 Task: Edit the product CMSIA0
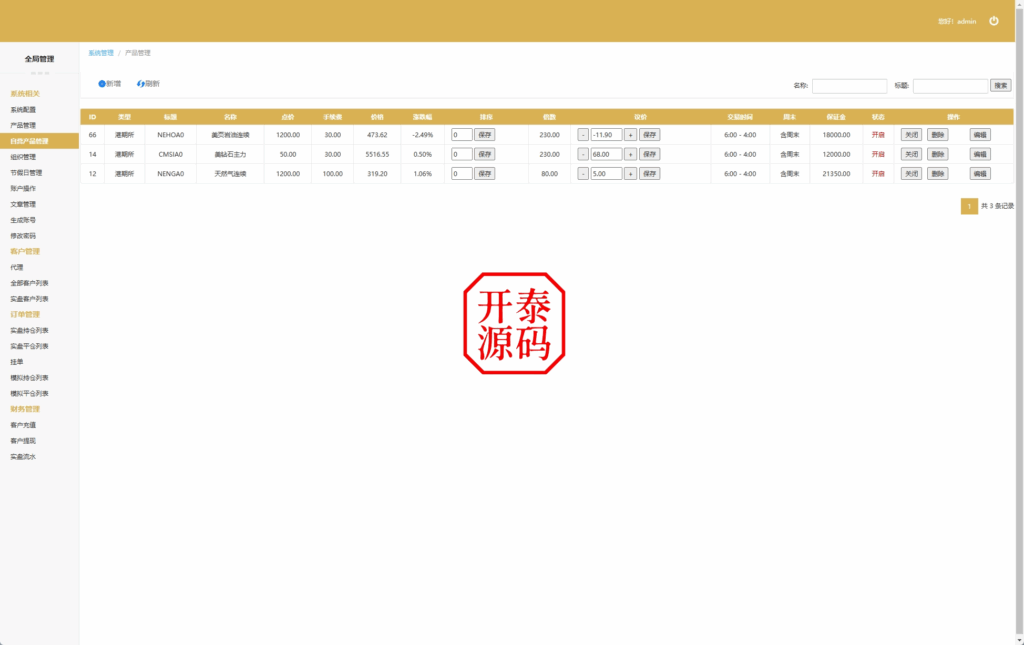[x=980, y=154]
